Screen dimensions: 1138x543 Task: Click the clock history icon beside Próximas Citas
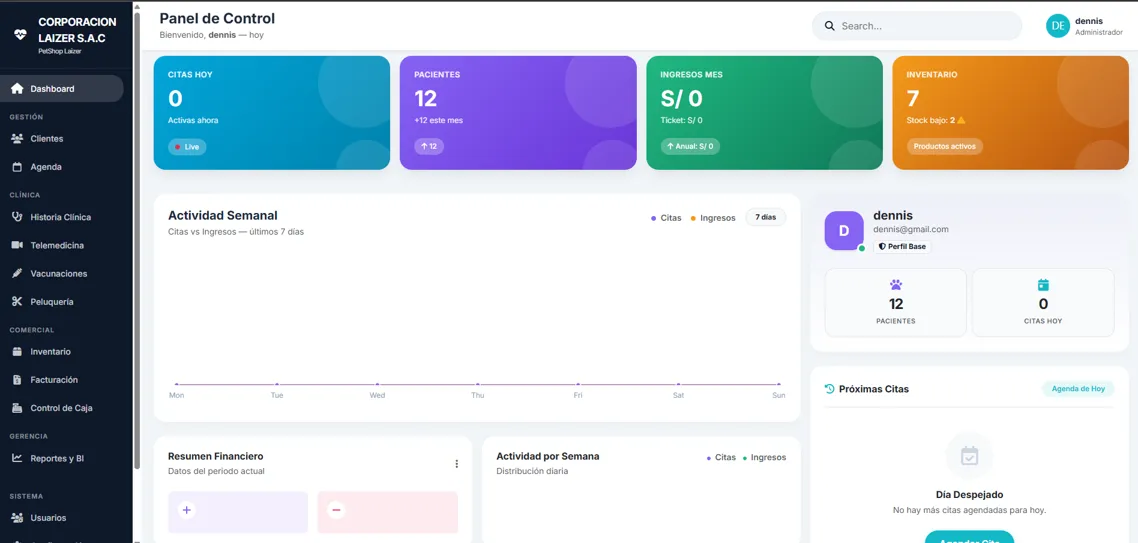click(830, 388)
